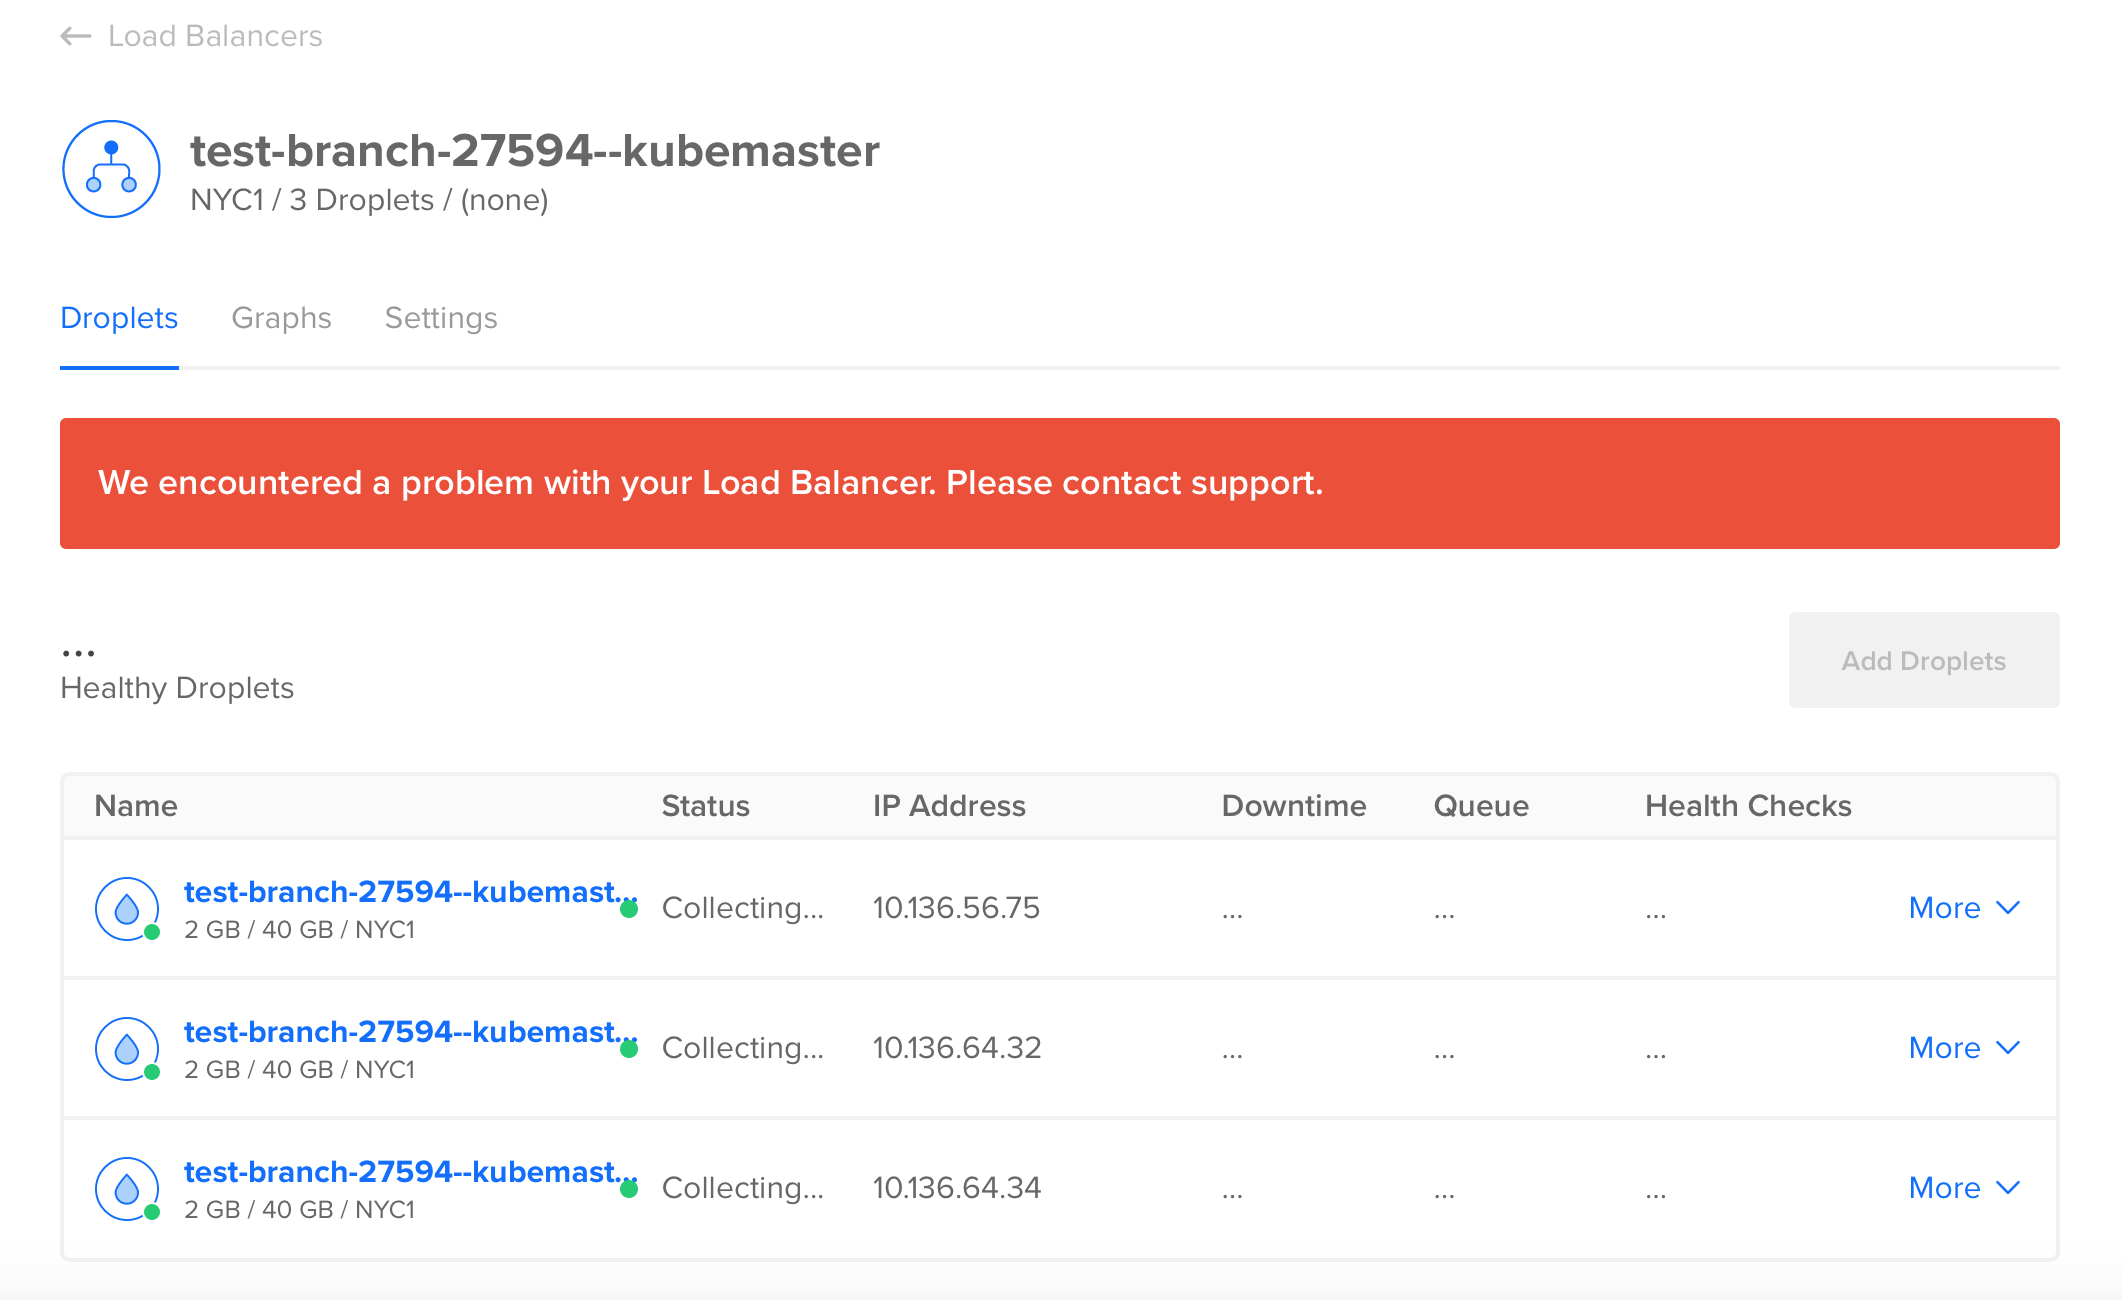Click the load balancer icon beside the title
Image resolution: width=2122 pixels, height=1300 pixels.
coord(111,169)
